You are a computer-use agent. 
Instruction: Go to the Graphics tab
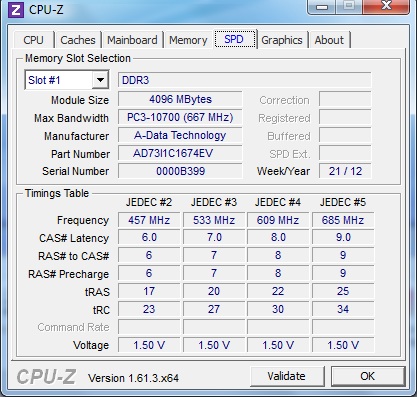coord(282,40)
